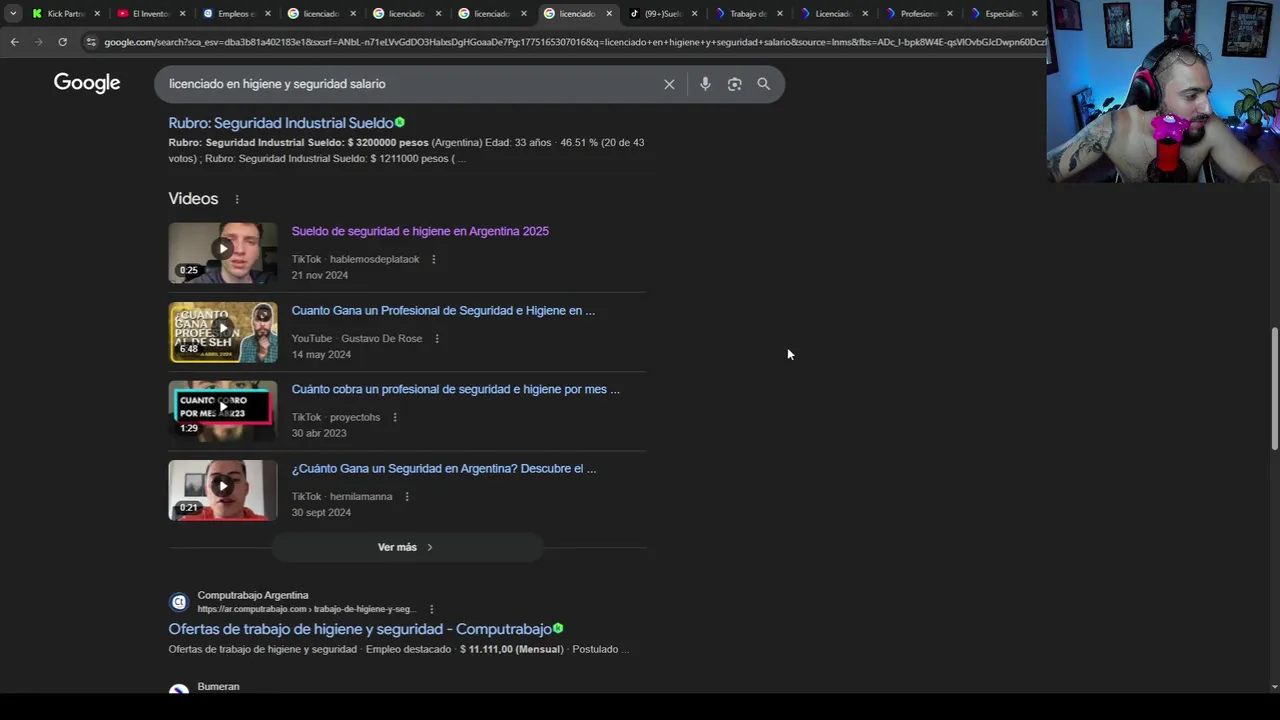Click the search box with 'licenciado en higiene'

pyautogui.click(x=410, y=84)
